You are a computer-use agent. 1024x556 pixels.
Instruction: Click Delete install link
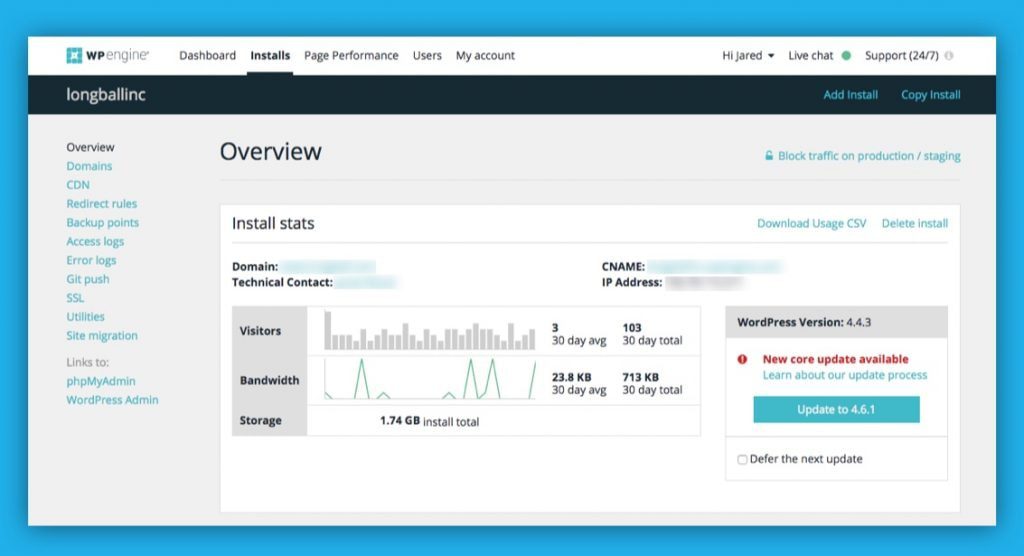point(915,223)
